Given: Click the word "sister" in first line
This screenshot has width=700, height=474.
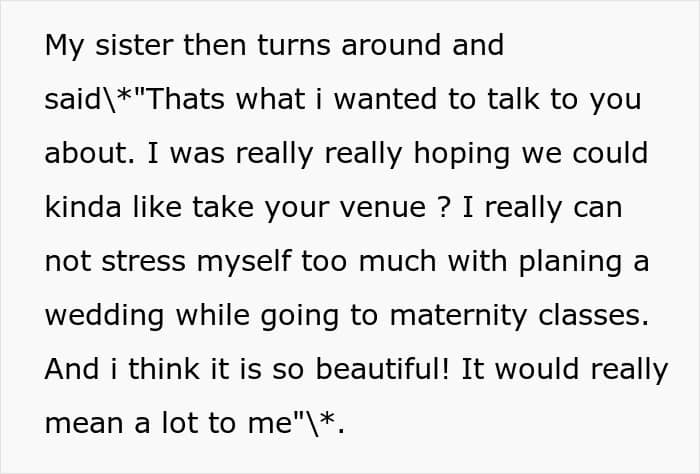Looking at the screenshot, I should pyautogui.click(x=134, y=45).
